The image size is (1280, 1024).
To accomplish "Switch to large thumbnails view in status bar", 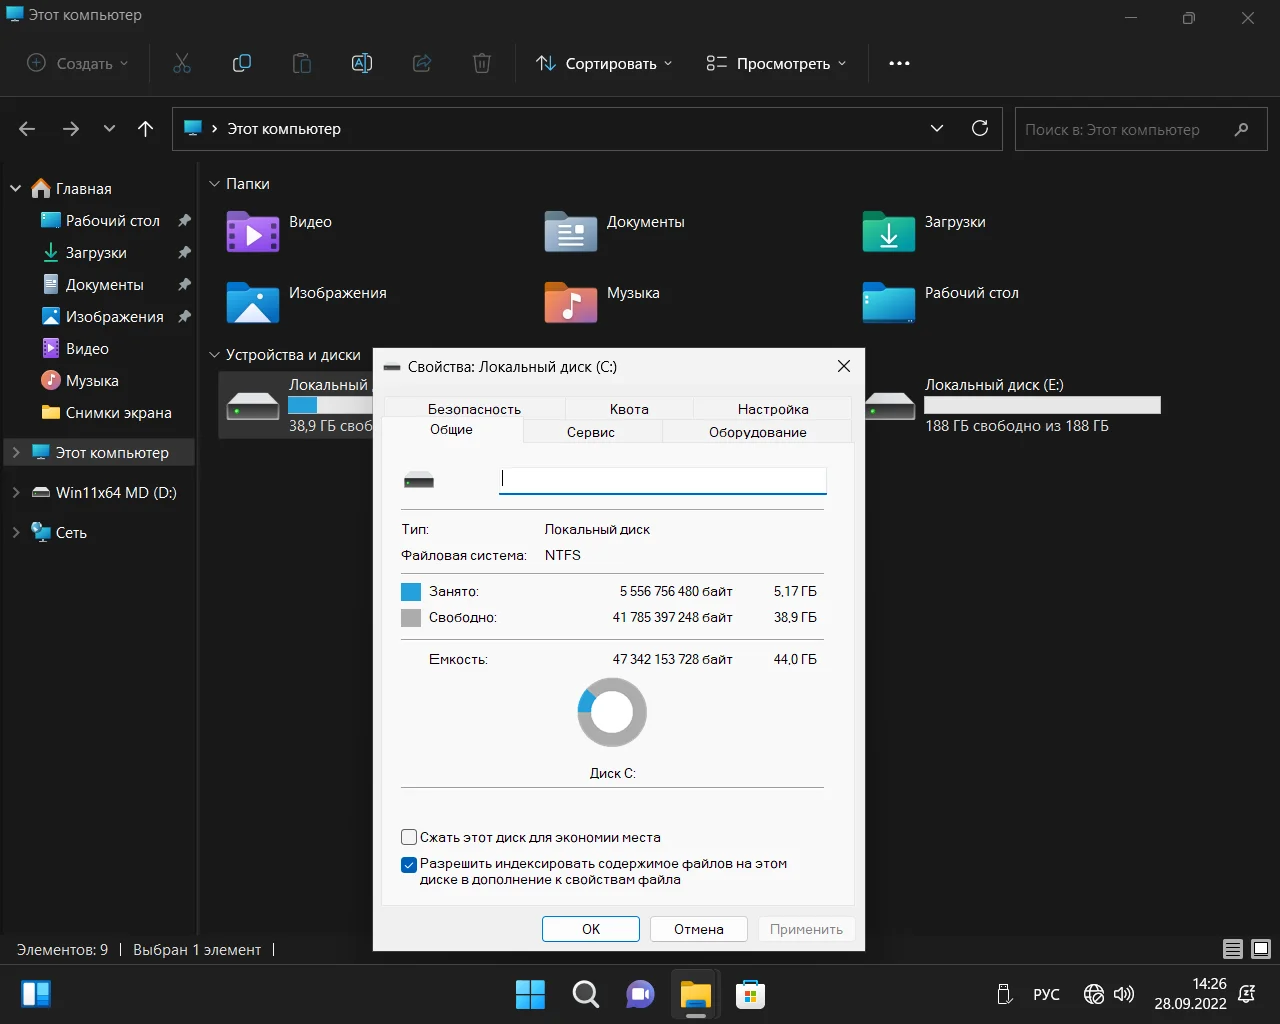I will [1261, 949].
